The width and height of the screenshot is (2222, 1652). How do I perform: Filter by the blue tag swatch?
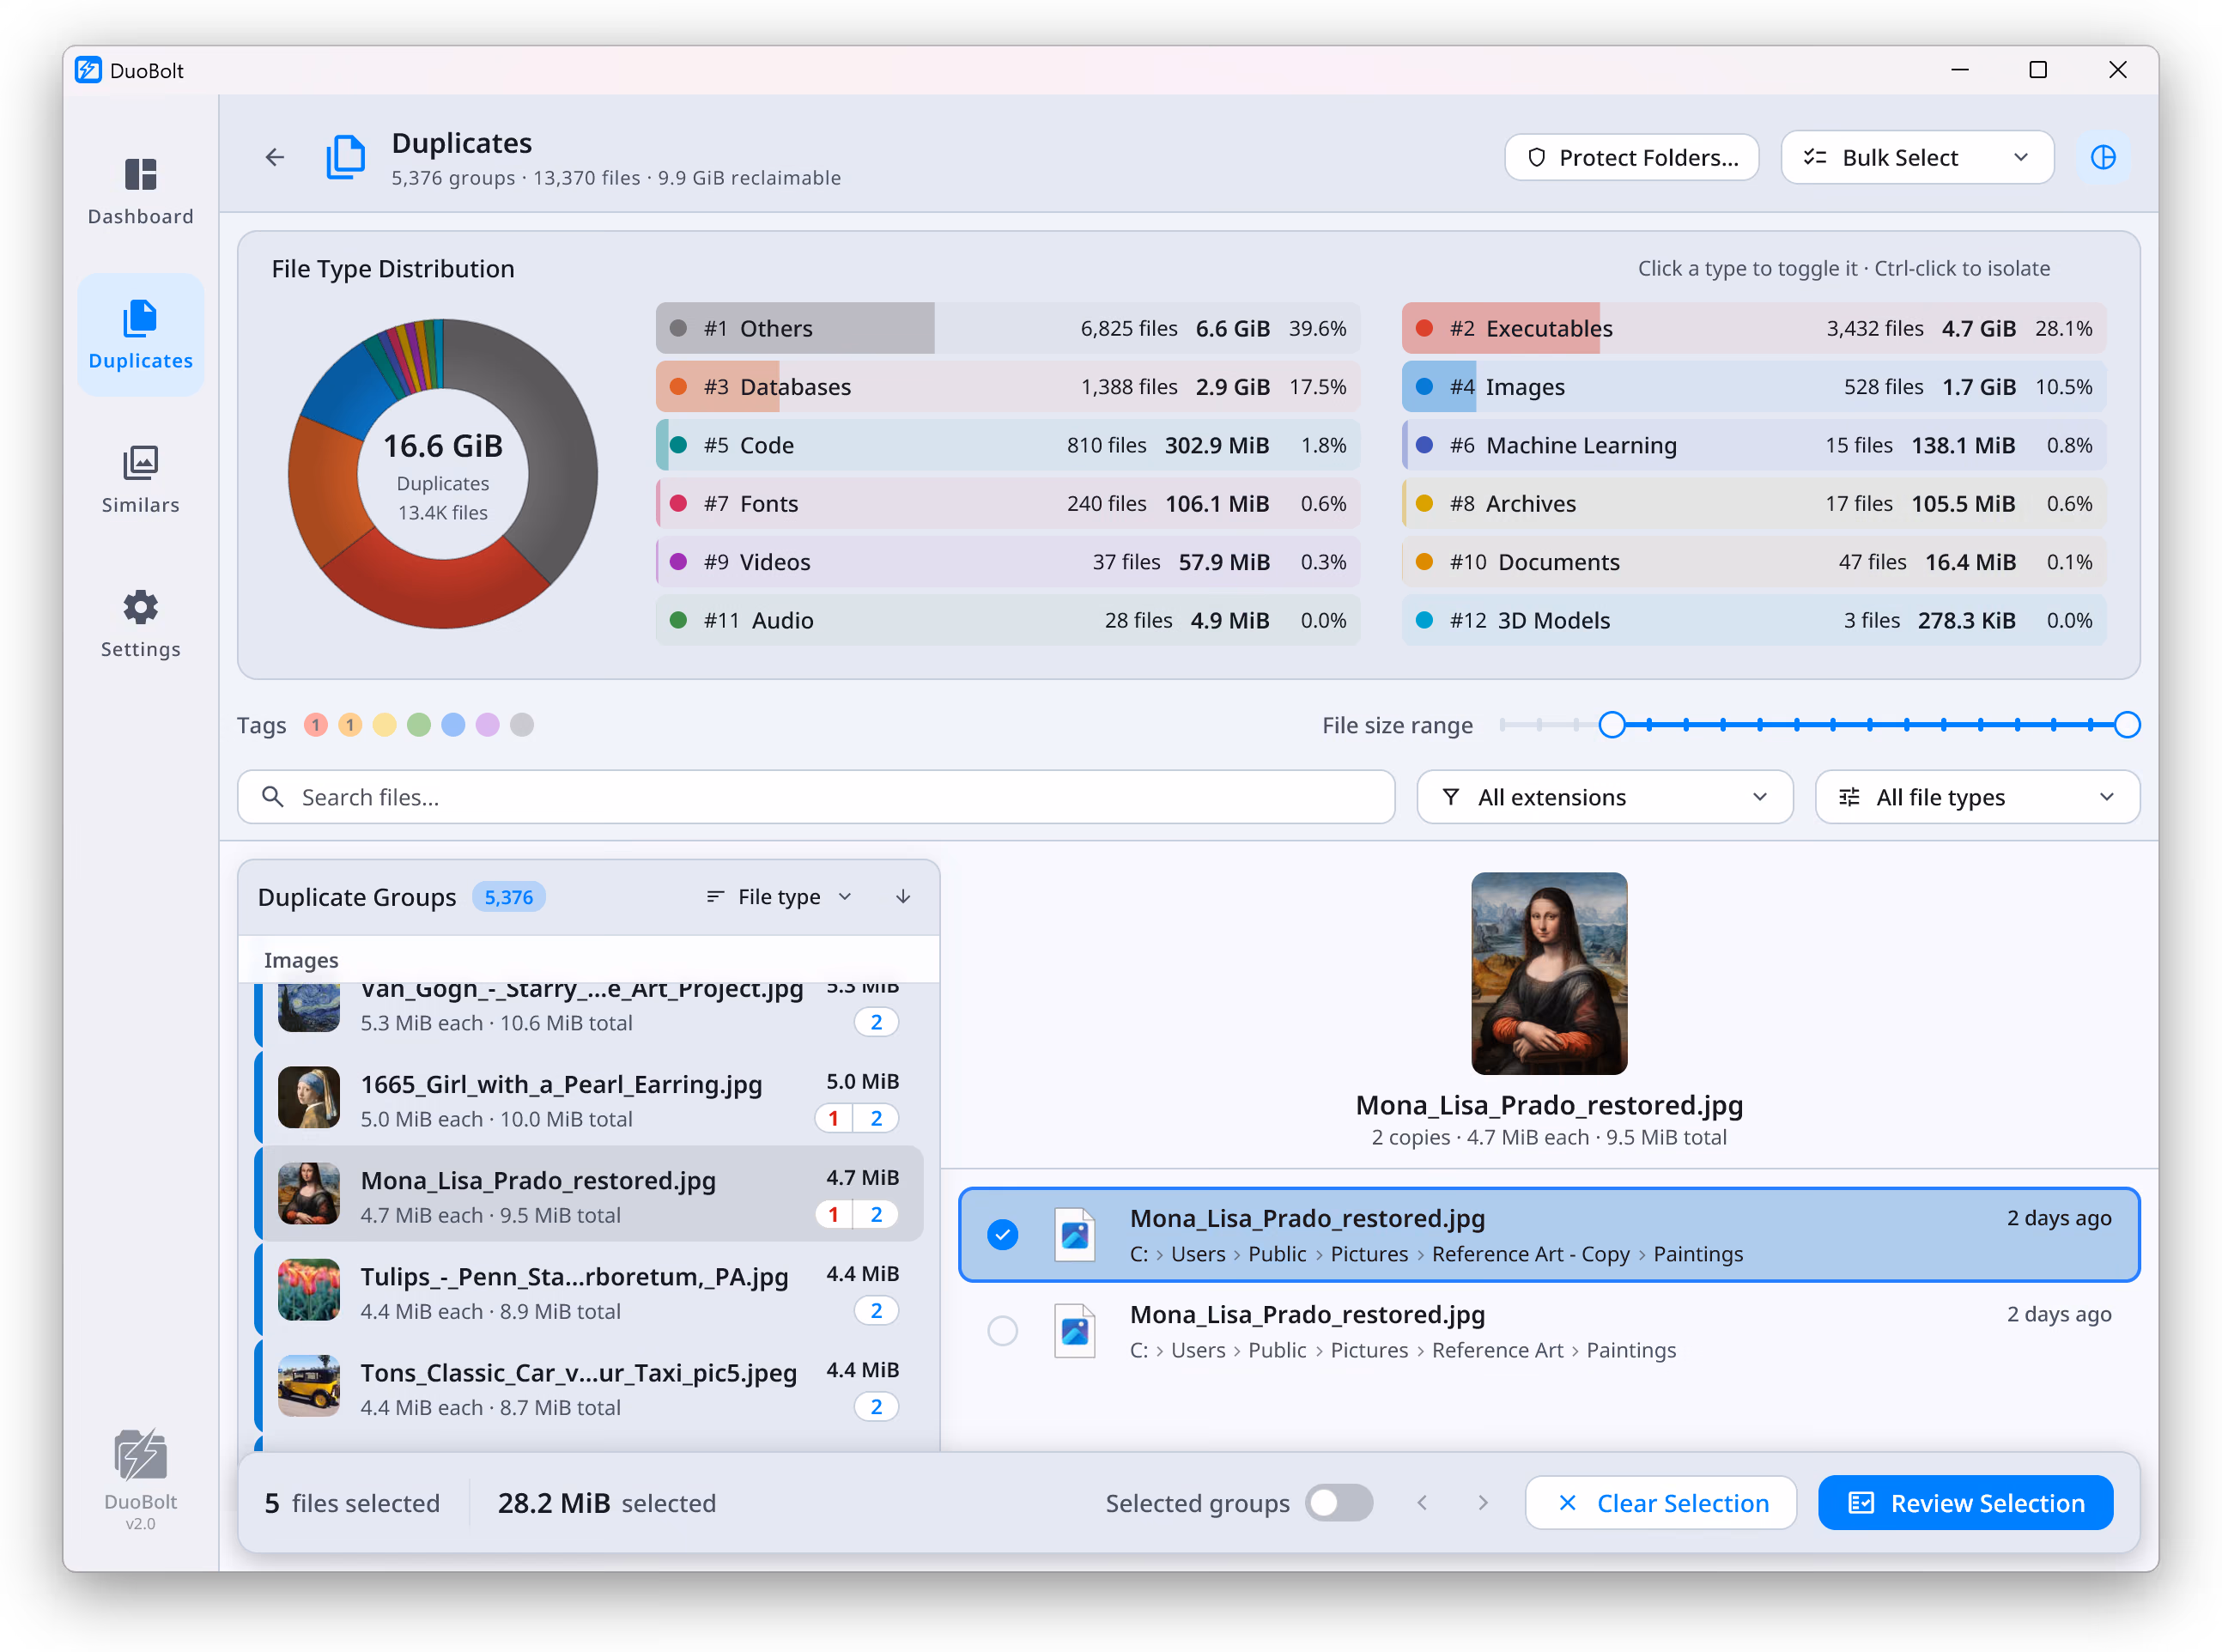[x=453, y=724]
